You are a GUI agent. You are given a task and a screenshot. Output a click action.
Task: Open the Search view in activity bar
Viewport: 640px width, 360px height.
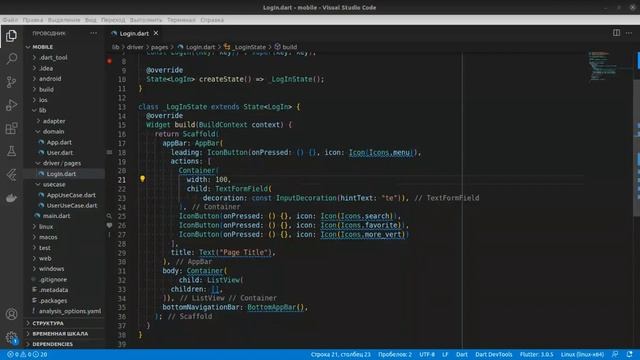[x=11, y=59]
